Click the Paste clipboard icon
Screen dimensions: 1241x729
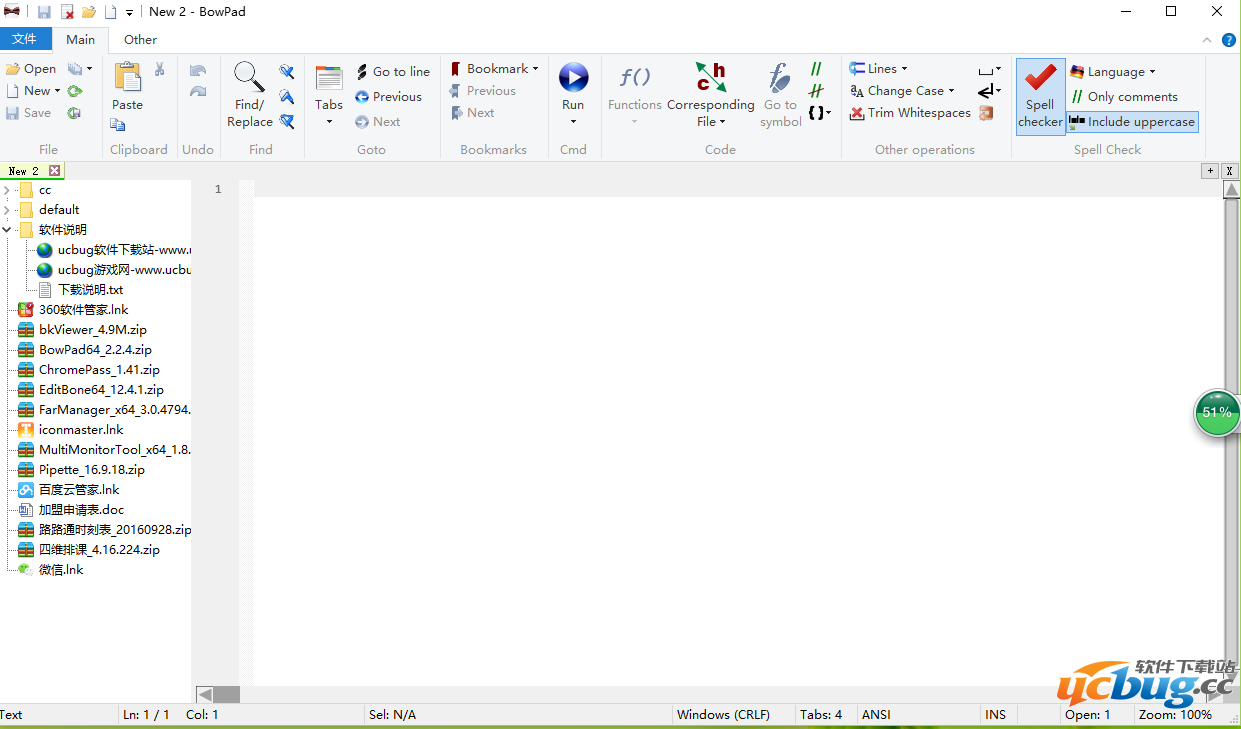click(x=127, y=78)
